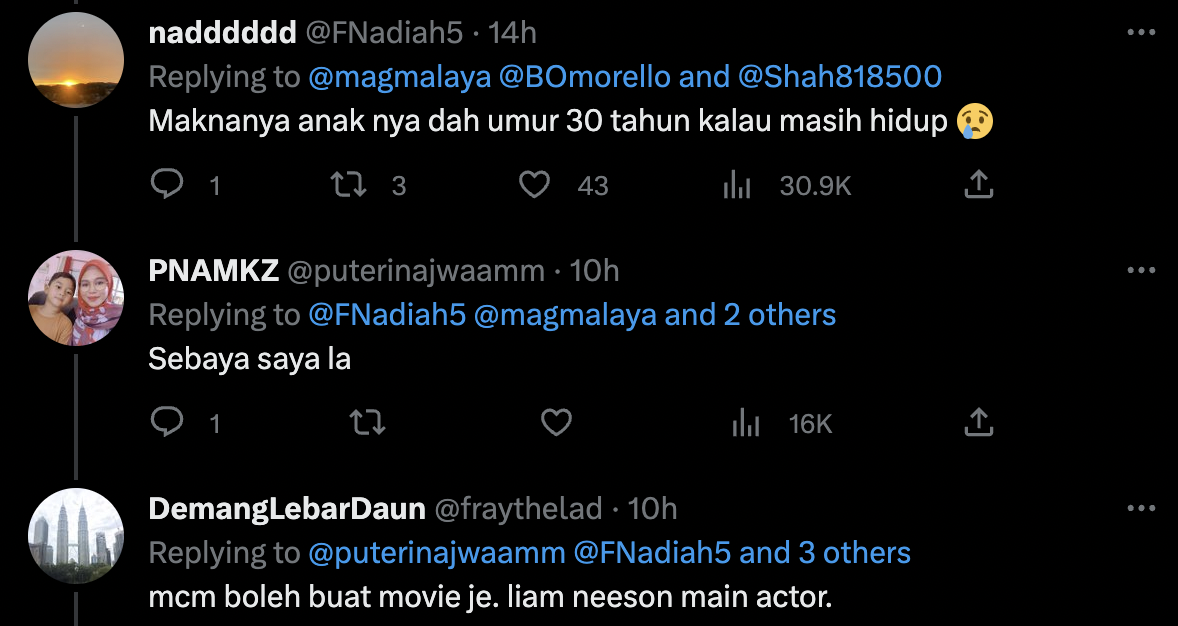Open more options for PNAMKZ's tweet
The image size is (1178, 626).
pos(1141,270)
